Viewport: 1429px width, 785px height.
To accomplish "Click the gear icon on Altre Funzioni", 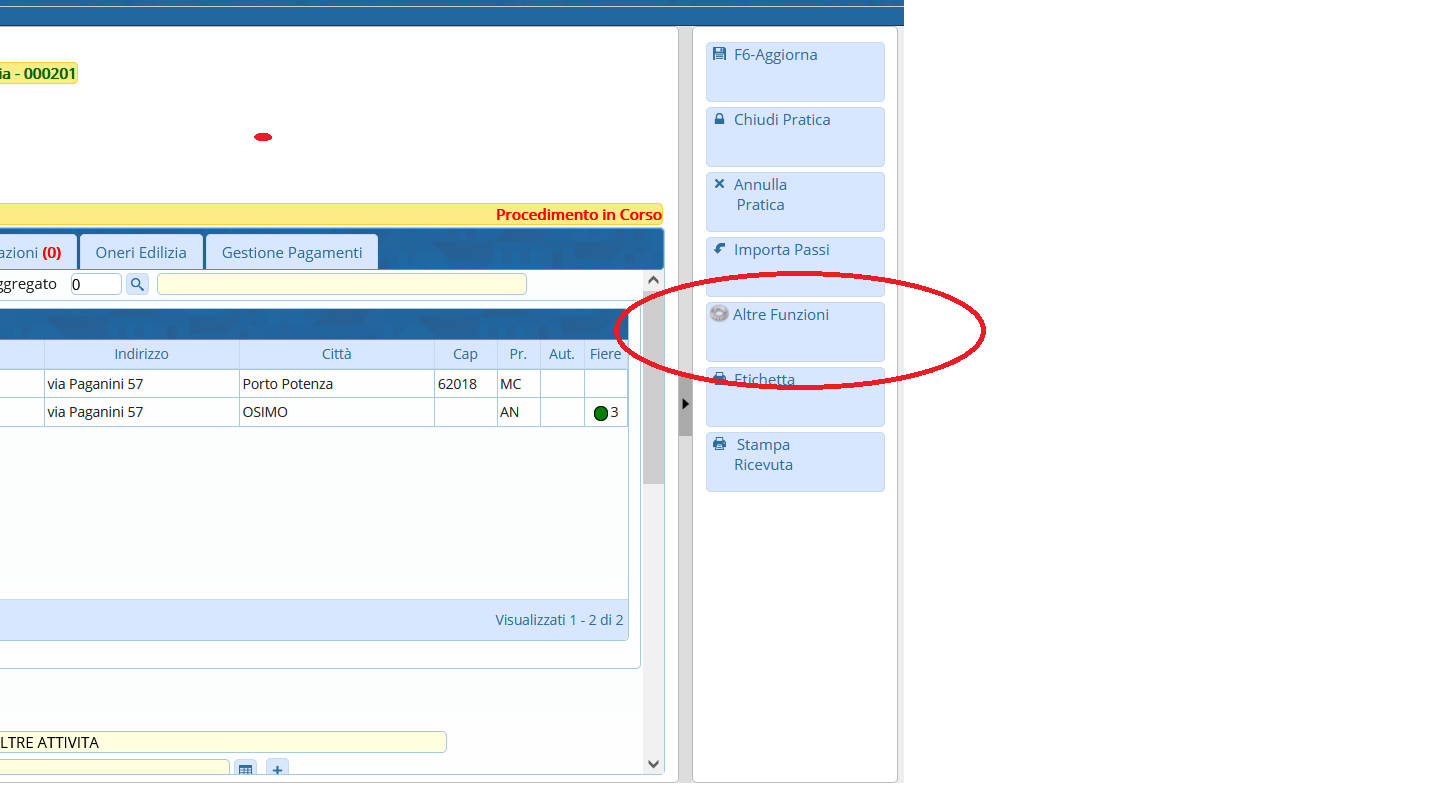I will coord(718,314).
